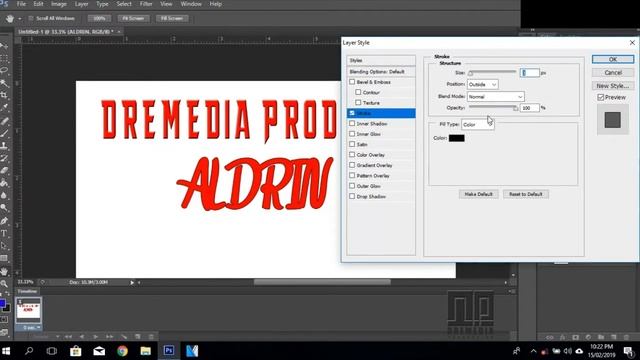Open Google Chrome from taskbar

click(x=122, y=351)
